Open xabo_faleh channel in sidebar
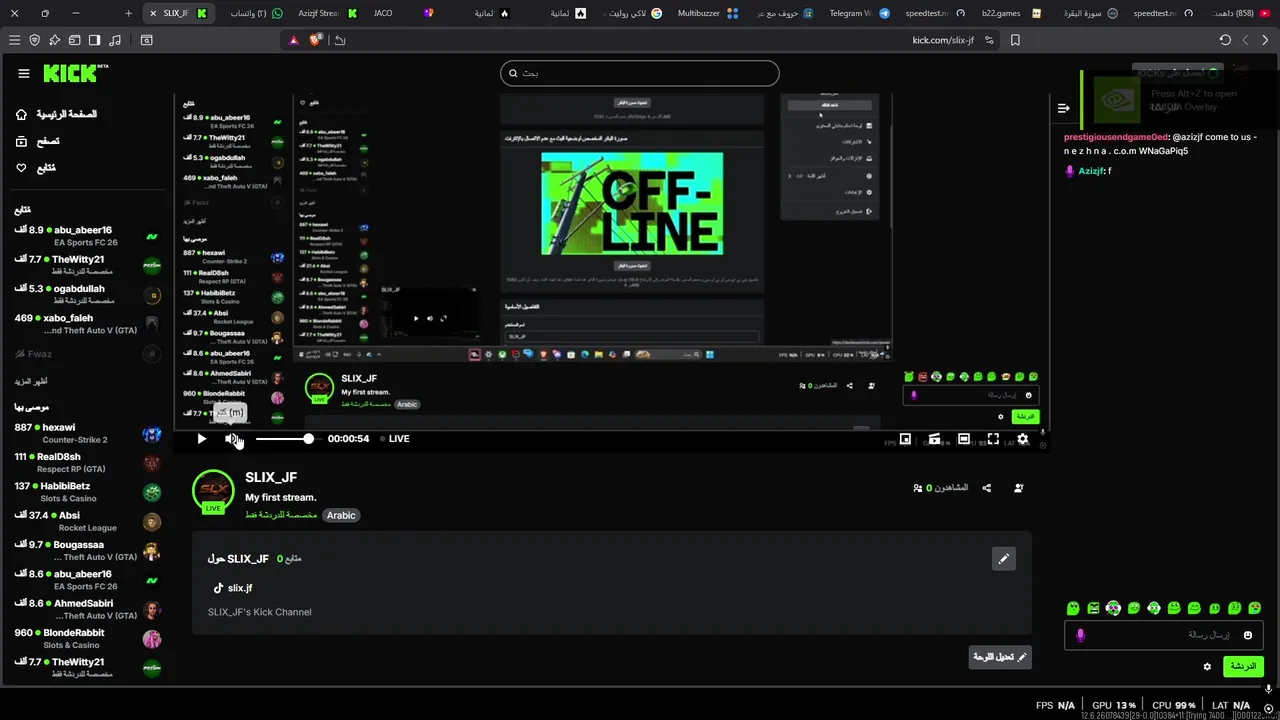 point(88,324)
